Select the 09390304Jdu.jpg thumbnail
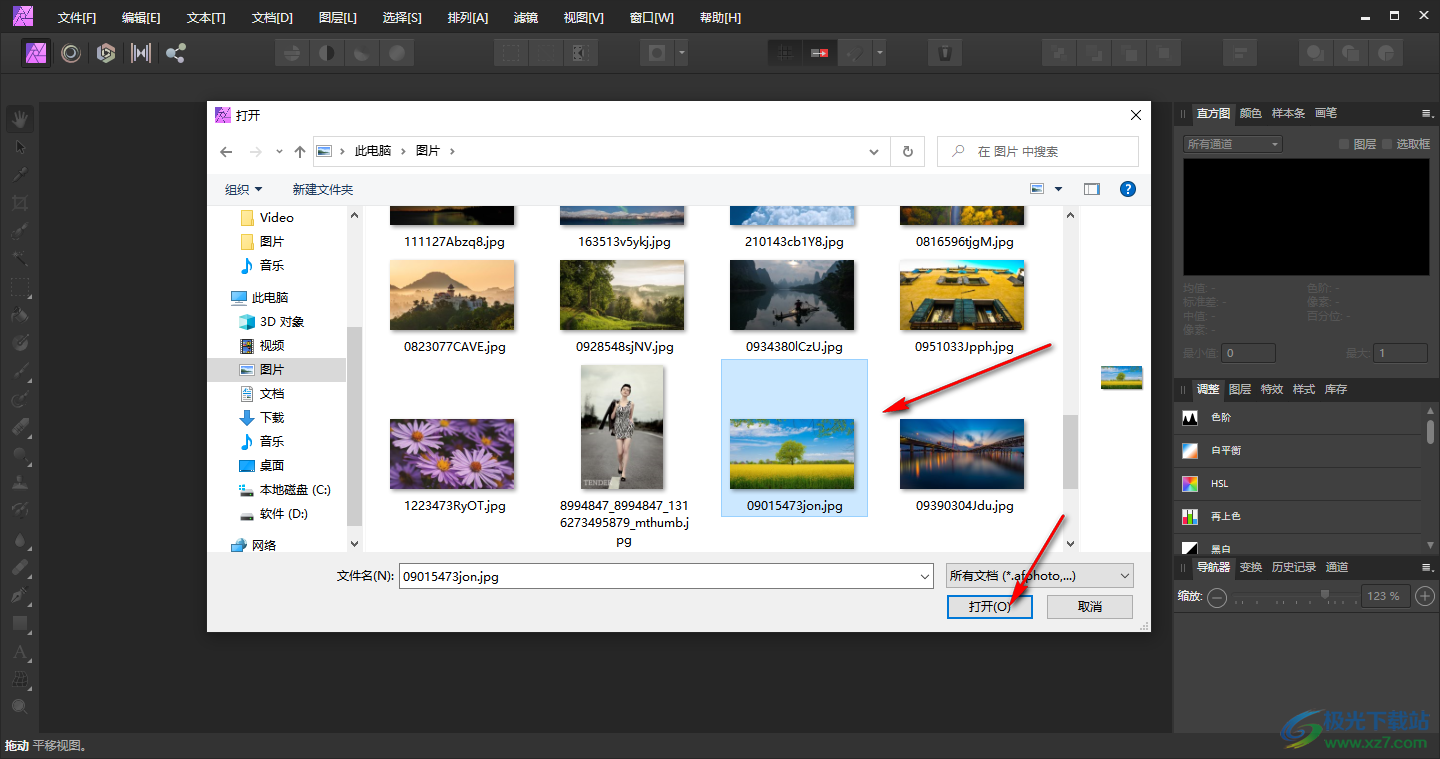 point(964,455)
